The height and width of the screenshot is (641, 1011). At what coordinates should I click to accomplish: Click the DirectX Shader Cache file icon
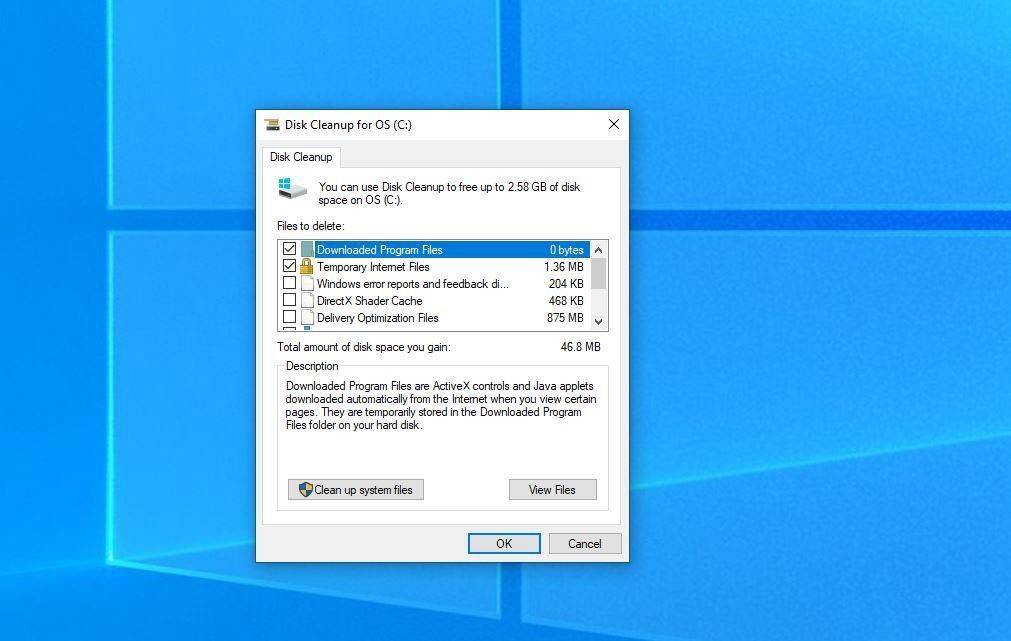pyautogui.click(x=307, y=301)
